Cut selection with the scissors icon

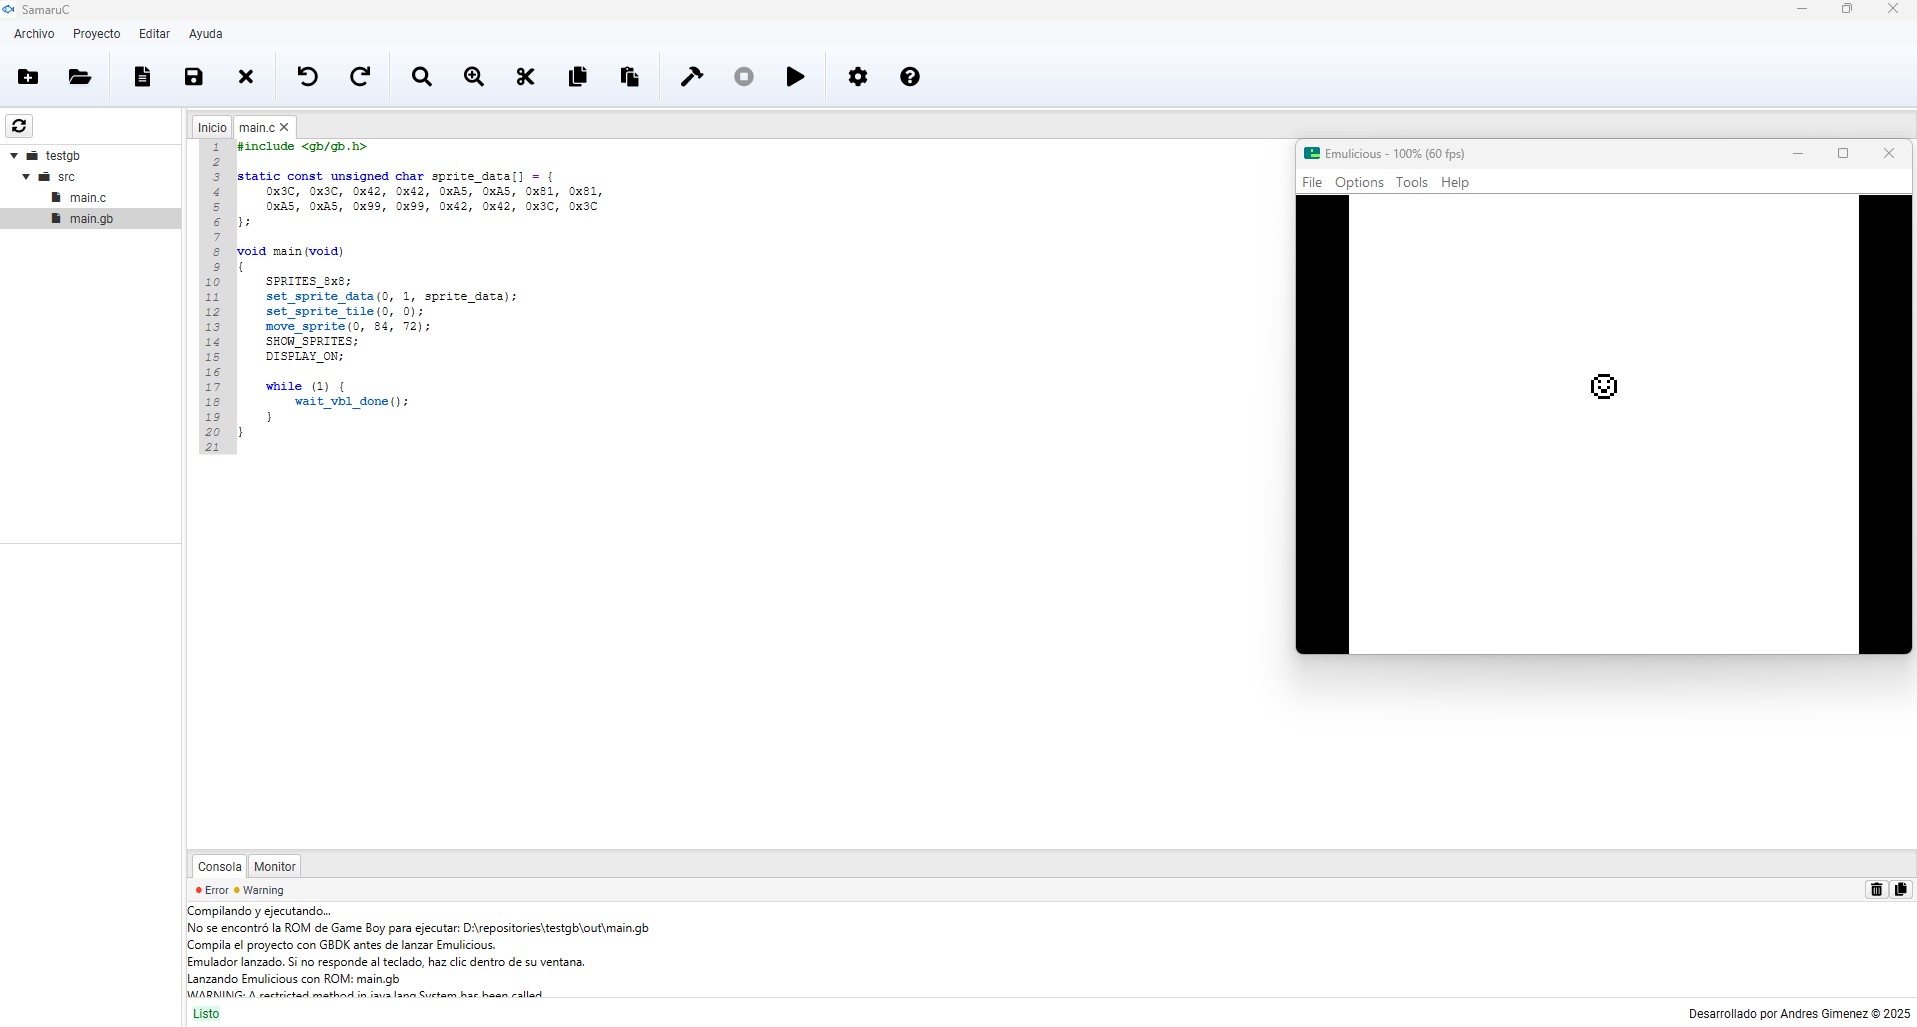526,77
